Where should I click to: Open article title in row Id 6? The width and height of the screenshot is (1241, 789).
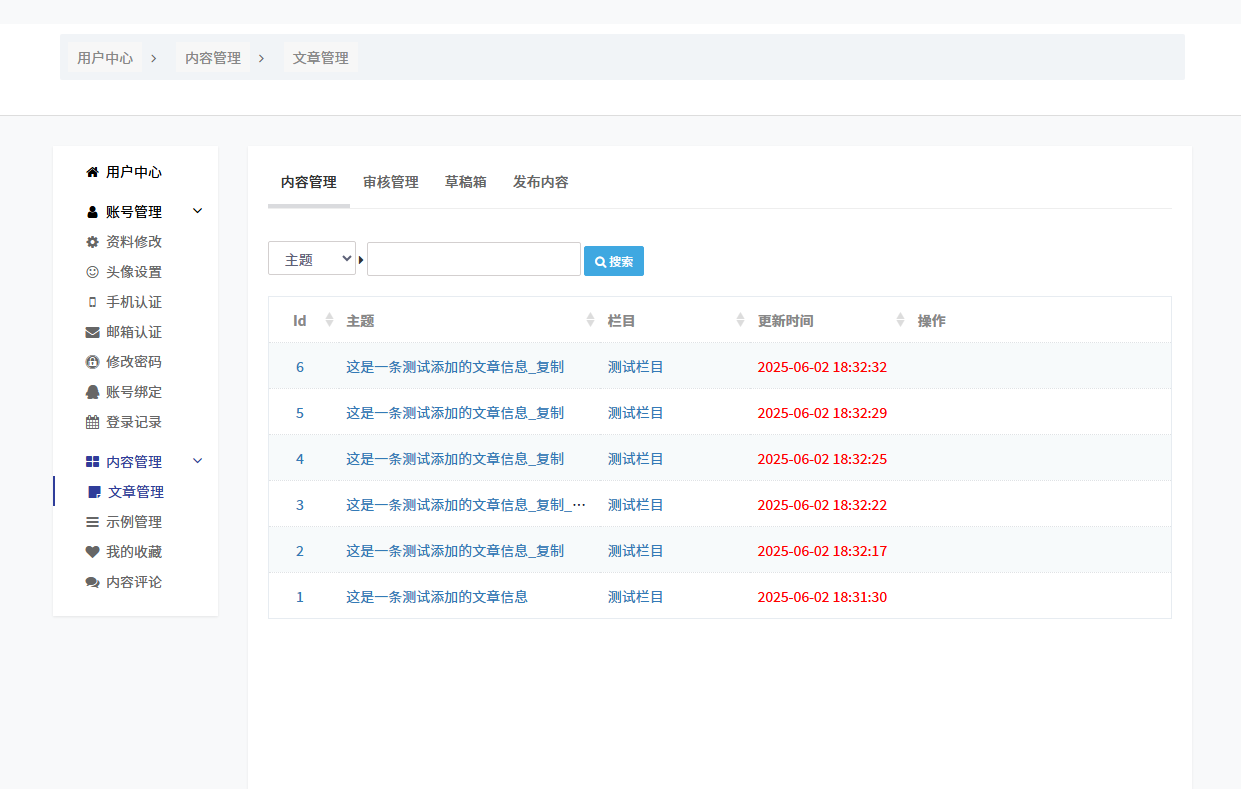[x=455, y=367]
